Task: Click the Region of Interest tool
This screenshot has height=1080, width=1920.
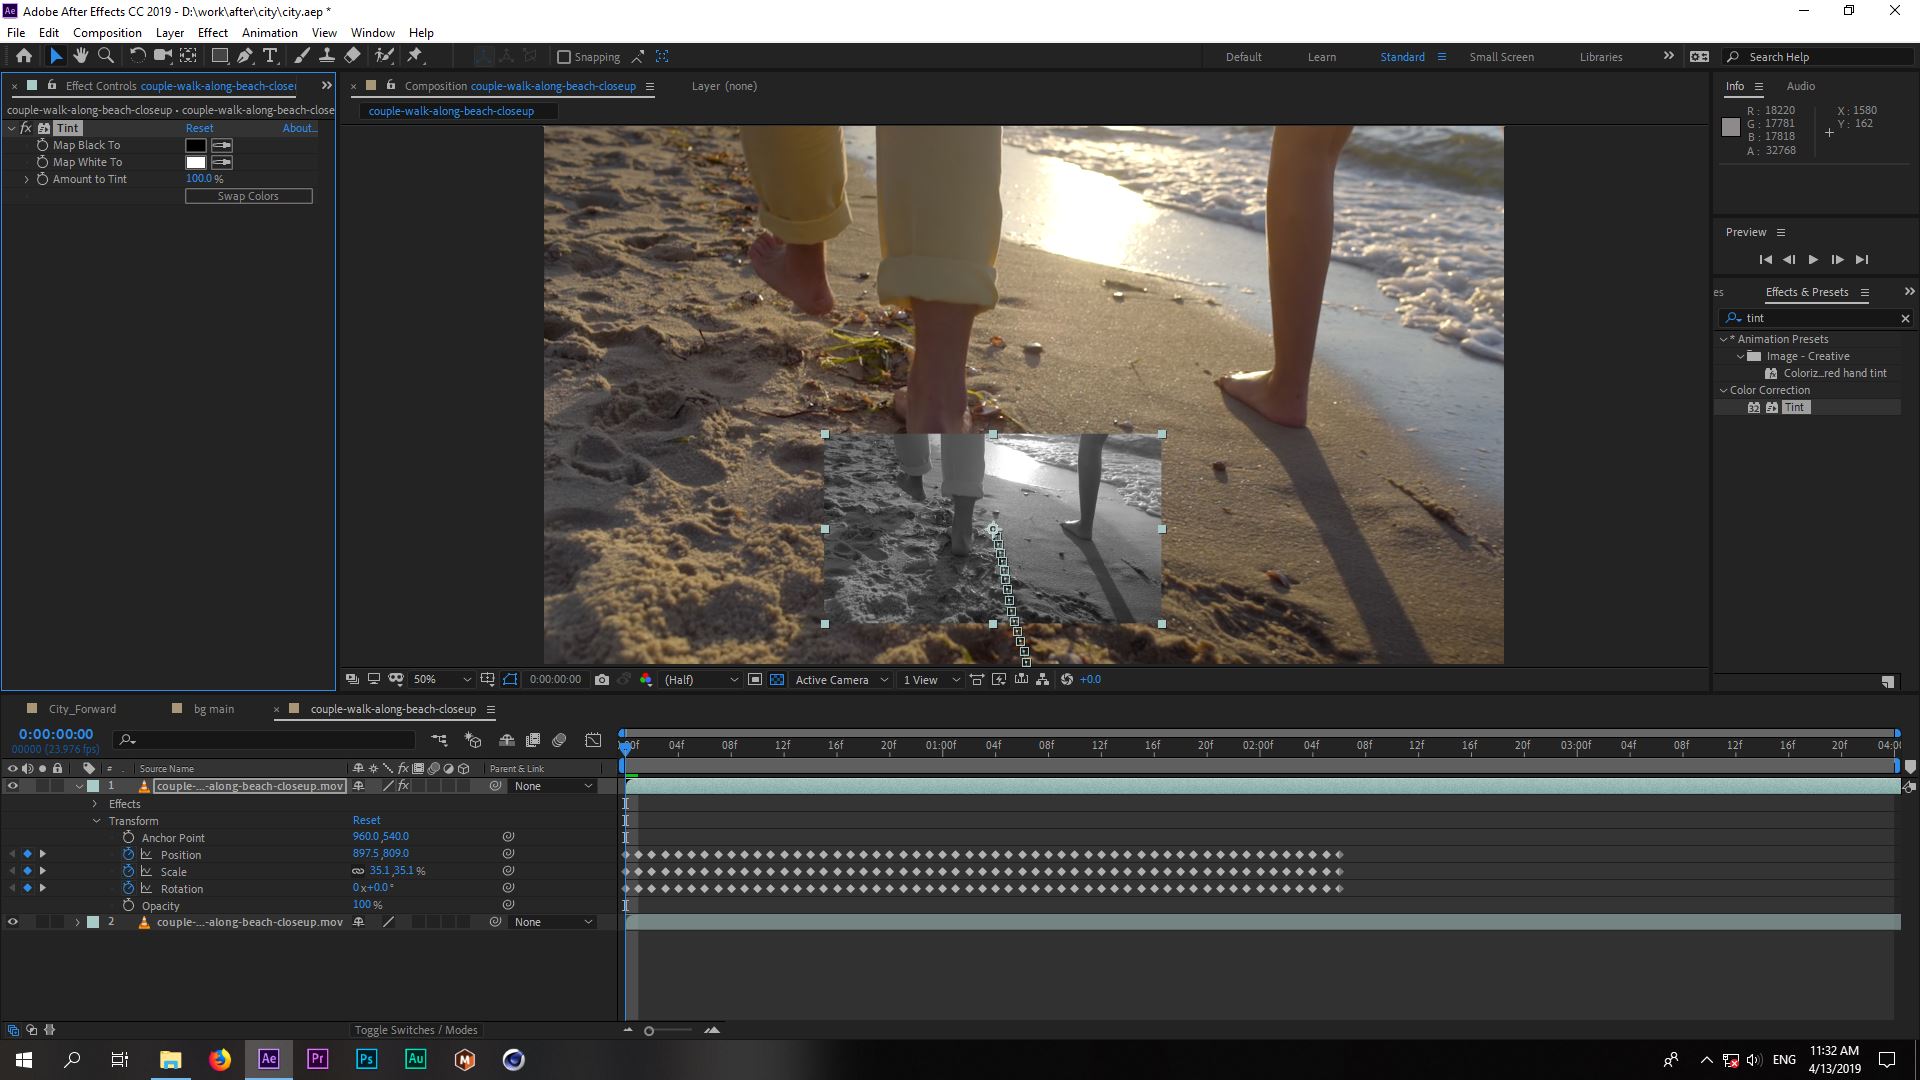Action: point(510,679)
